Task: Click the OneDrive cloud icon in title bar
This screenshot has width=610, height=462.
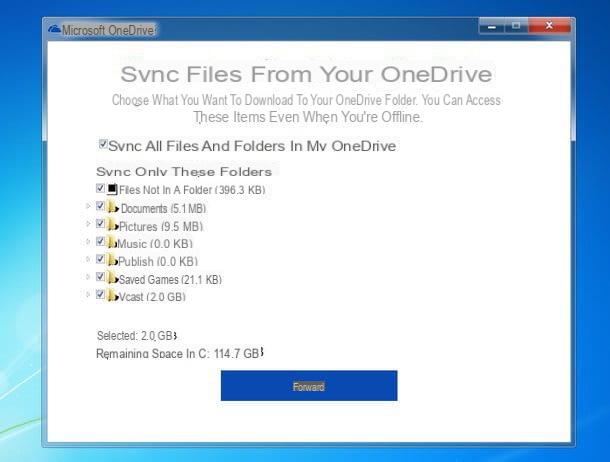Action: point(54,29)
